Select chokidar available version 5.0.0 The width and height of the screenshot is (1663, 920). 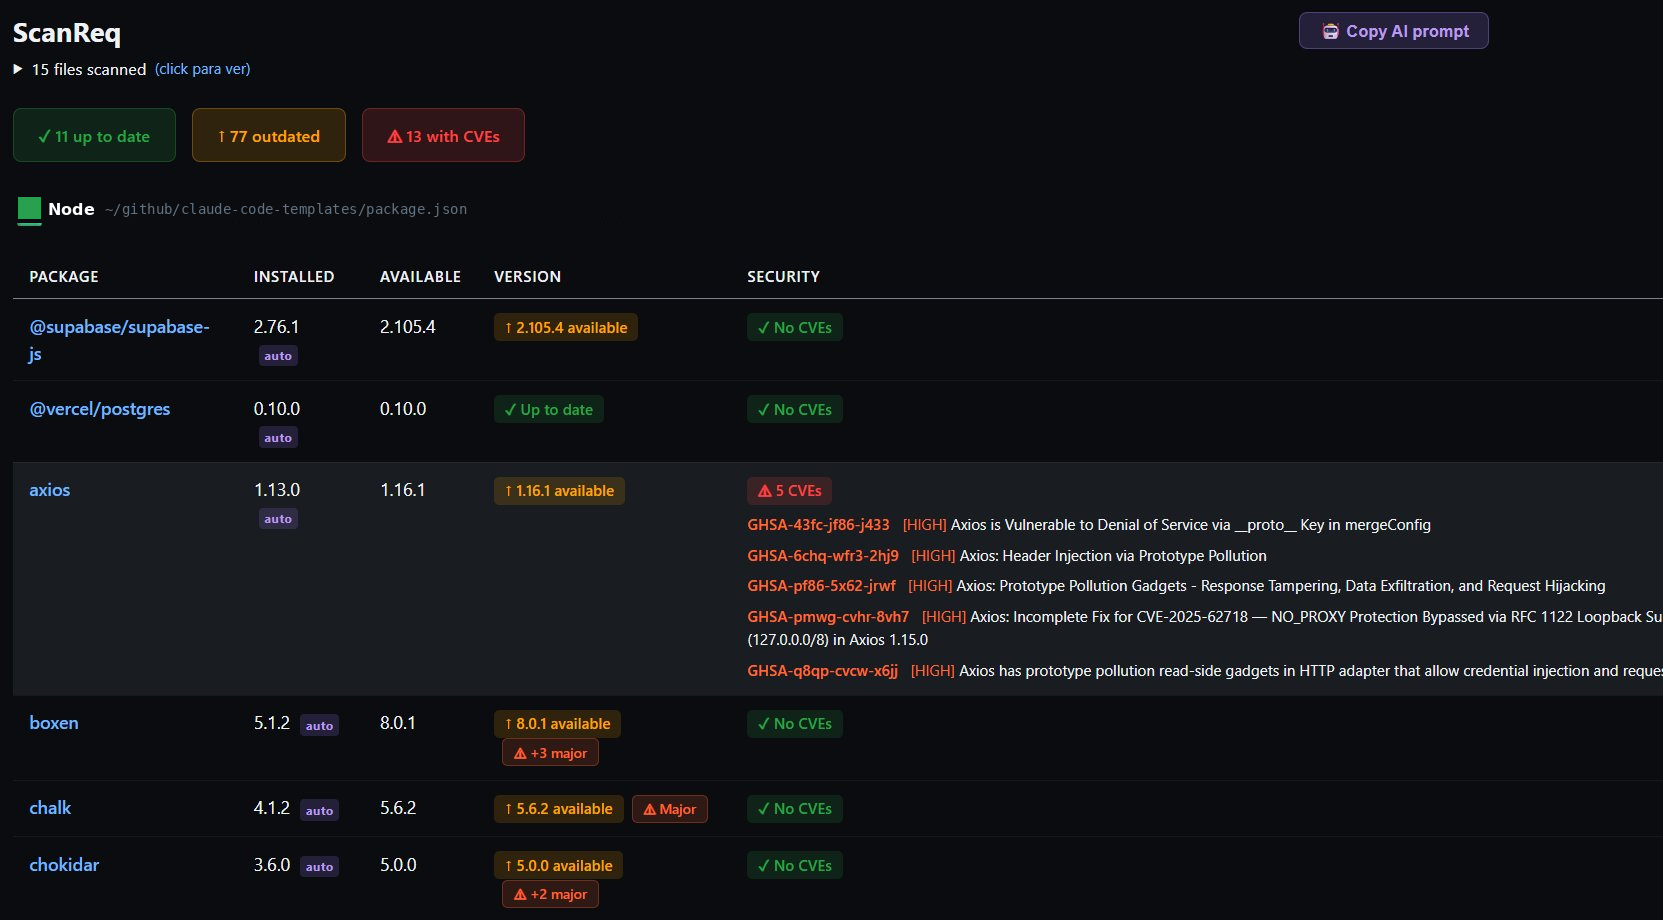(398, 865)
